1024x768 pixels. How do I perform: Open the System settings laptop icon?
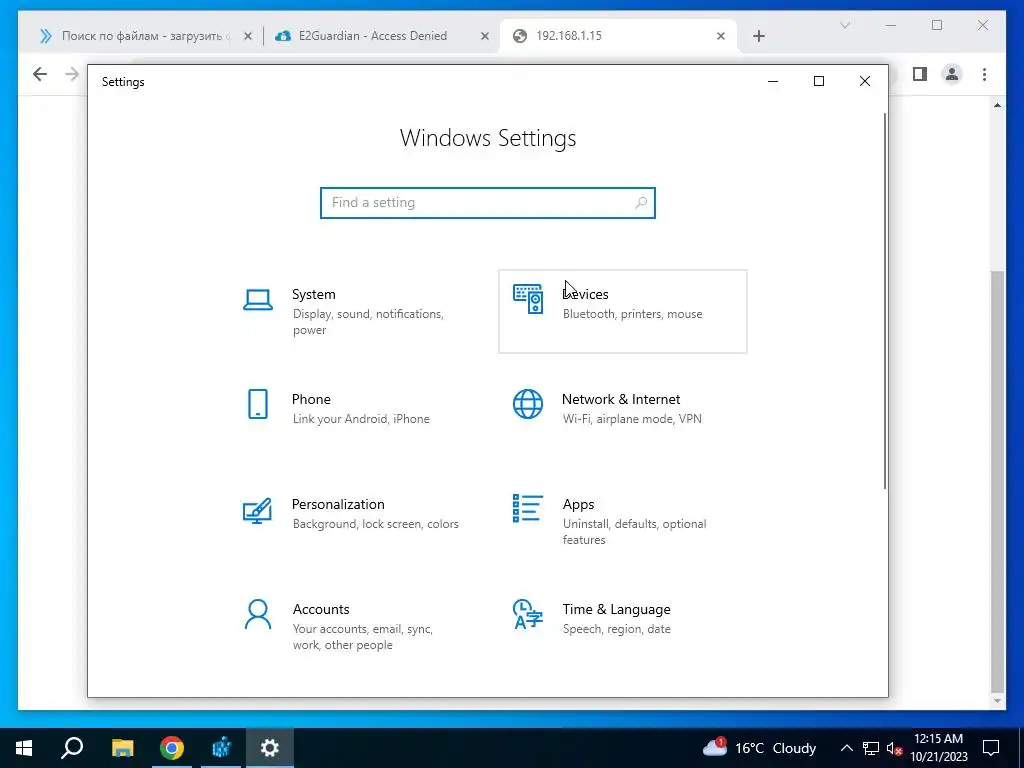coord(258,300)
